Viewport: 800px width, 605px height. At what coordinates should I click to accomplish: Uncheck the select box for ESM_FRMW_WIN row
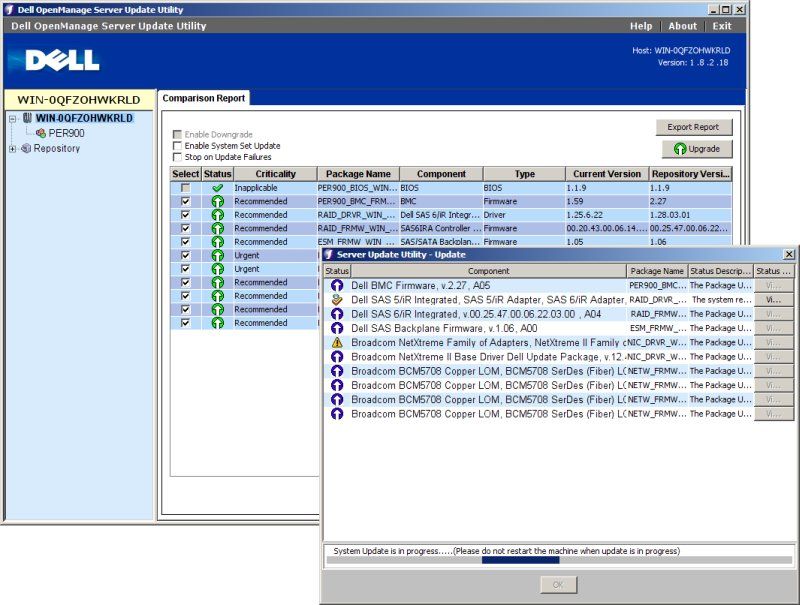pyautogui.click(x=185, y=242)
